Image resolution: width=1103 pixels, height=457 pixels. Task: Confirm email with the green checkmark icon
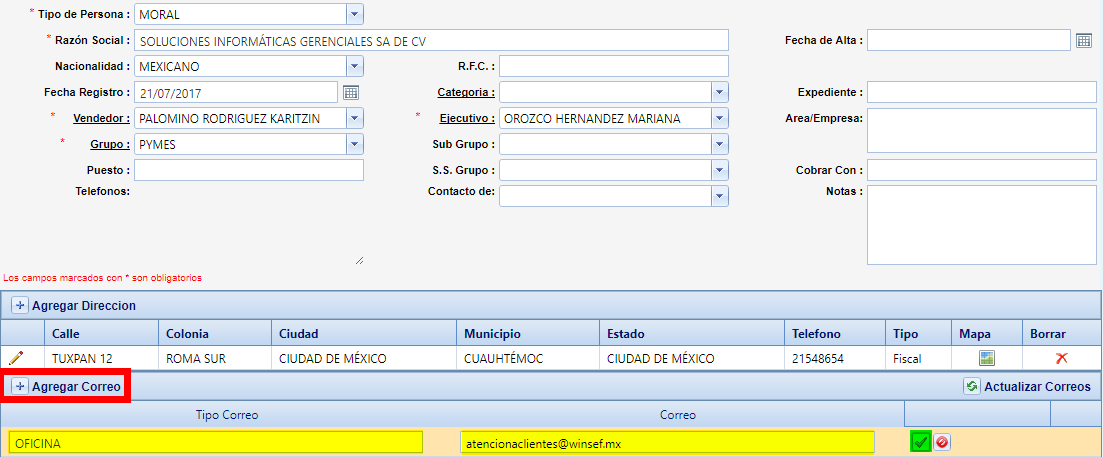tap(920, 442)
